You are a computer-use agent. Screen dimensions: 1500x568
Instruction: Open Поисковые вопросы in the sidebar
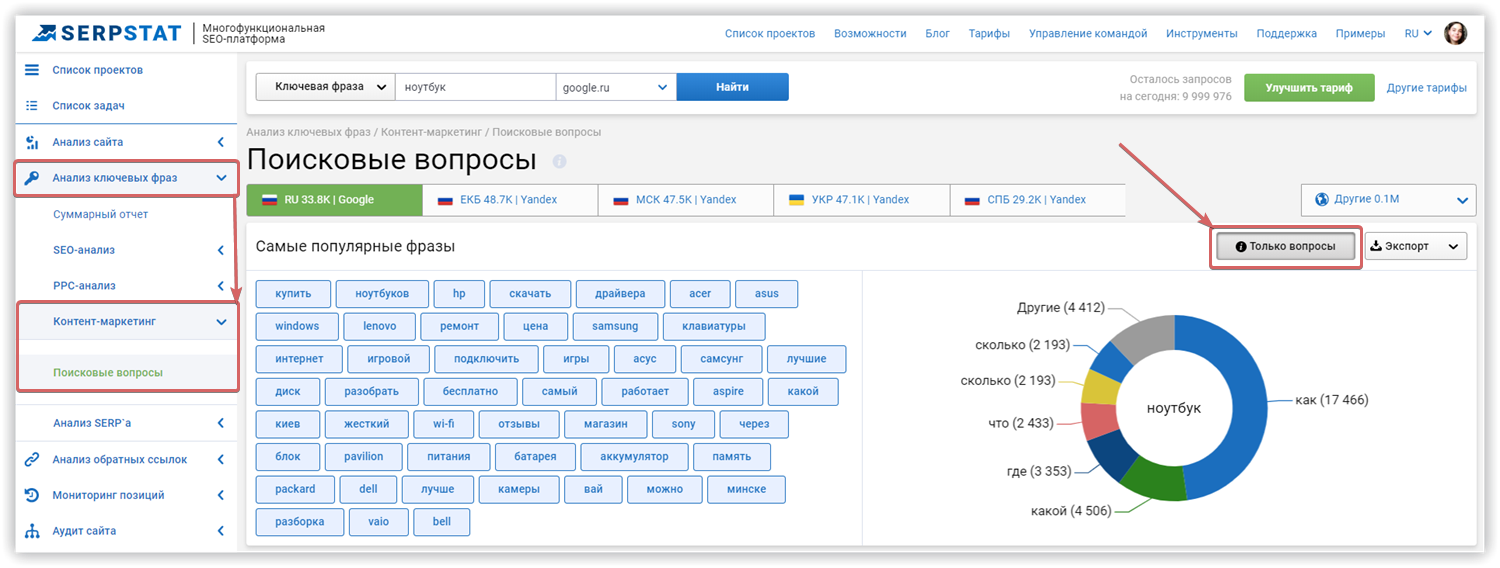coord(108,372)
